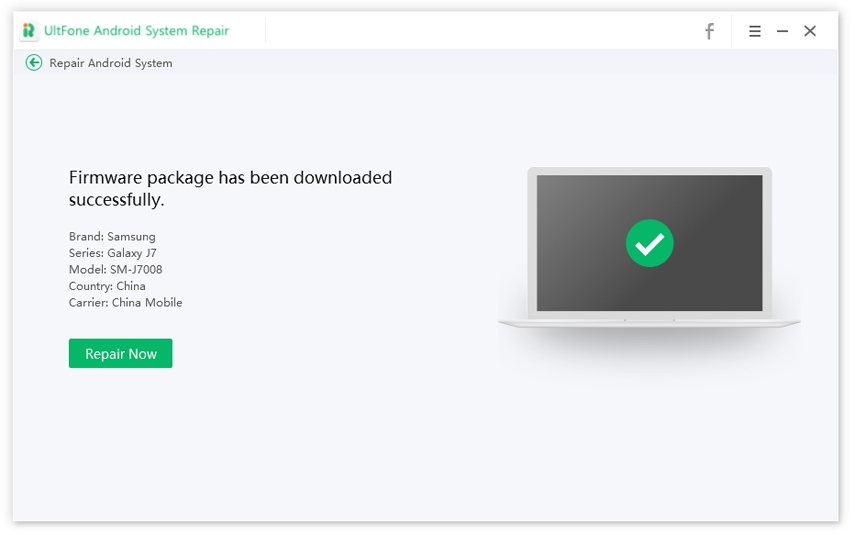Viewport: 855px width, 535px height.
Task: Click the laptop illustration's silver base
Action: click(649, 323)
